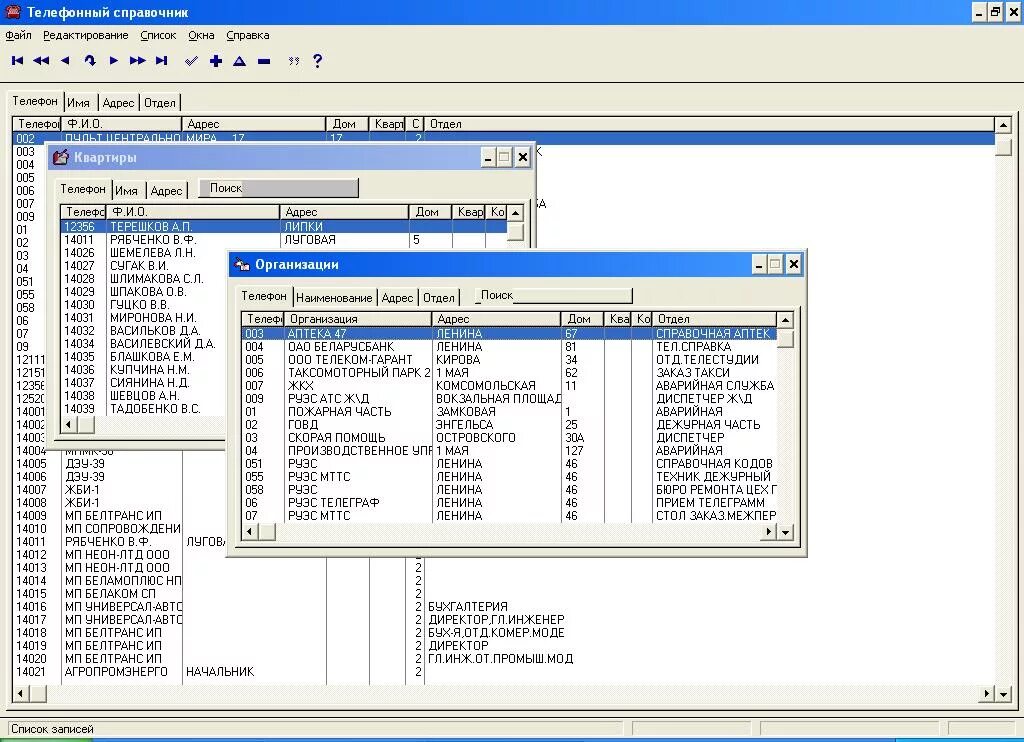Click the Квартиры window title icon

[61, 157]
